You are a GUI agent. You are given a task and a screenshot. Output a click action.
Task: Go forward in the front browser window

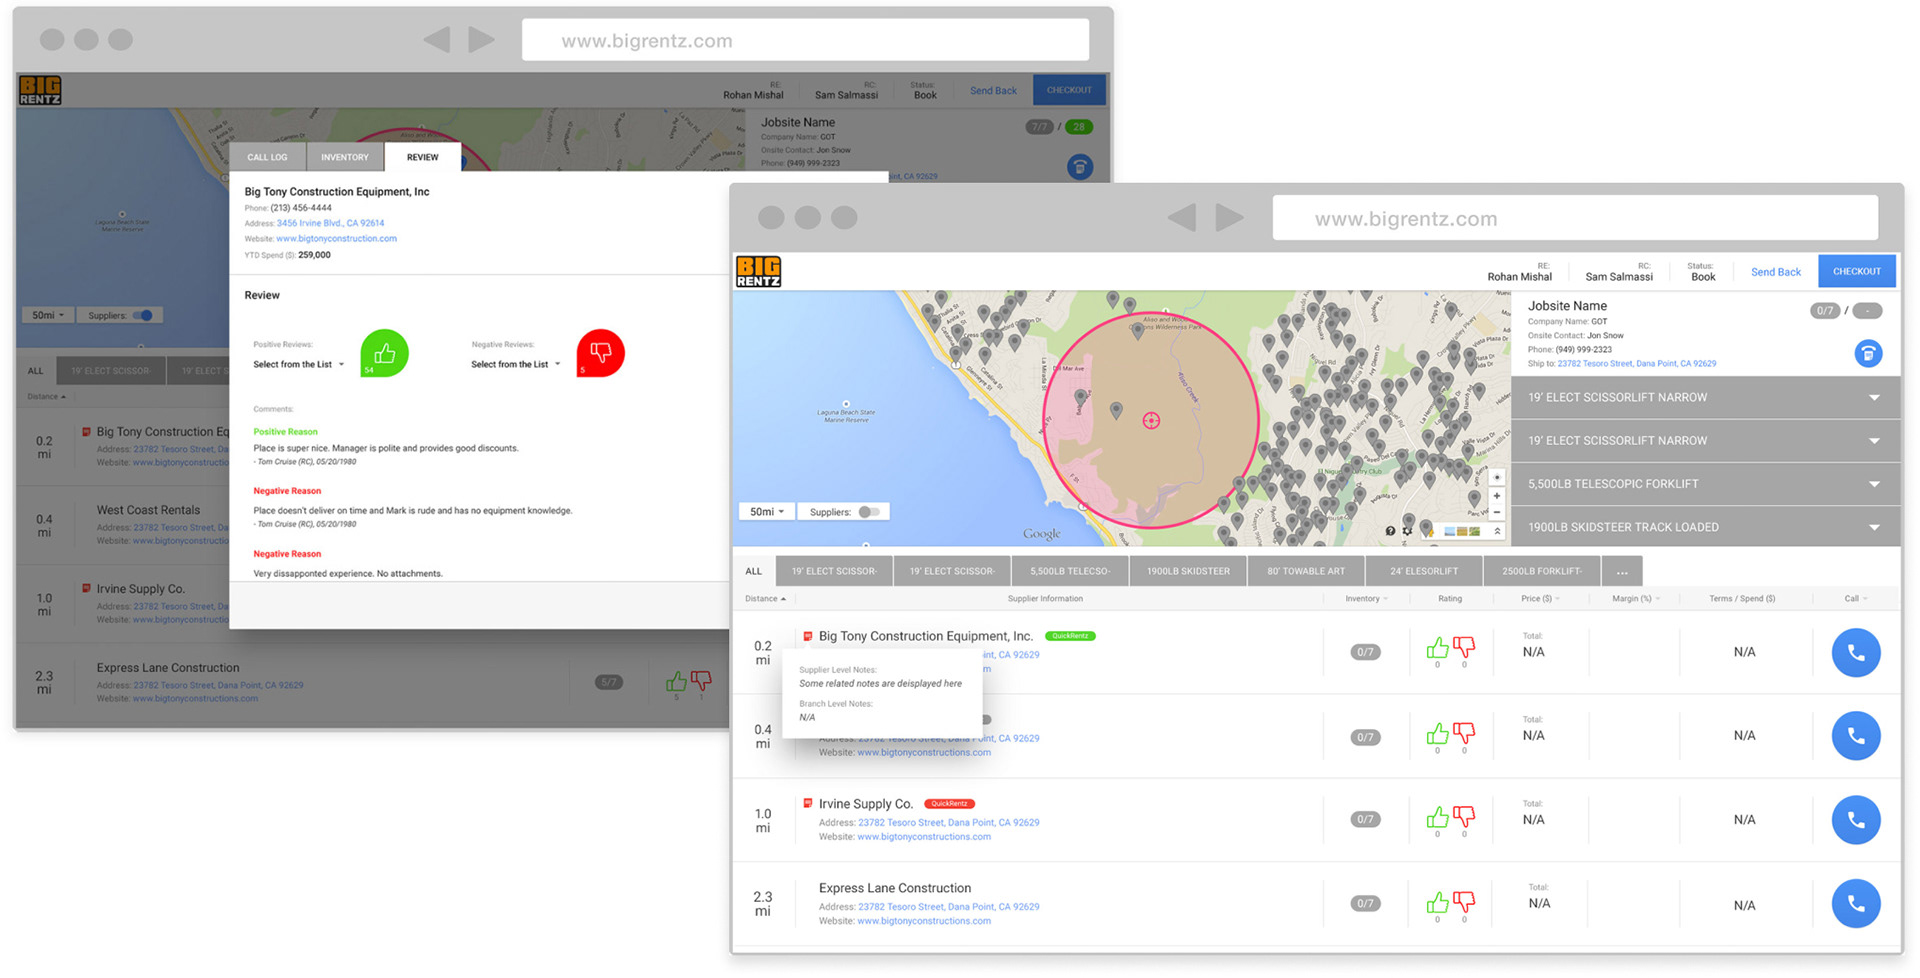click(x=1230, y=217)
